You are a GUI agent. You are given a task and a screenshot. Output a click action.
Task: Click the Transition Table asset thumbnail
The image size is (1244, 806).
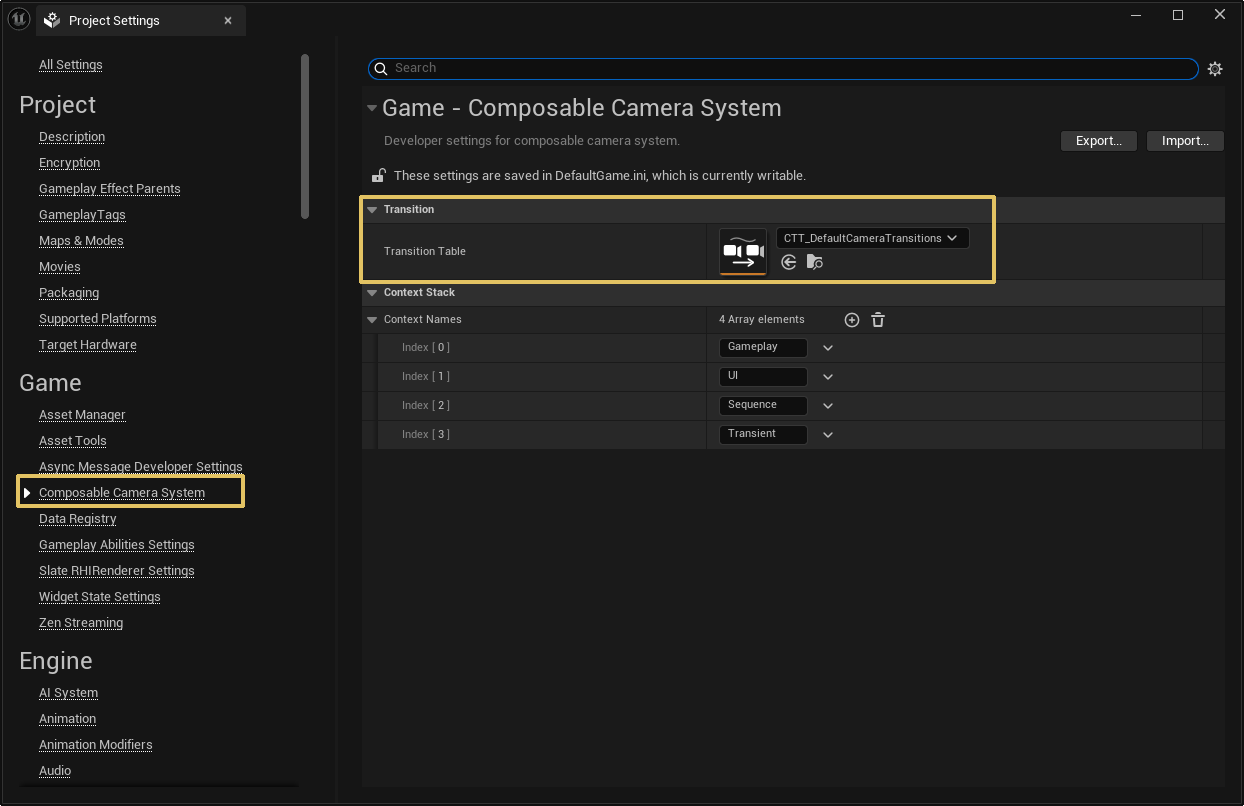(742, 251)
